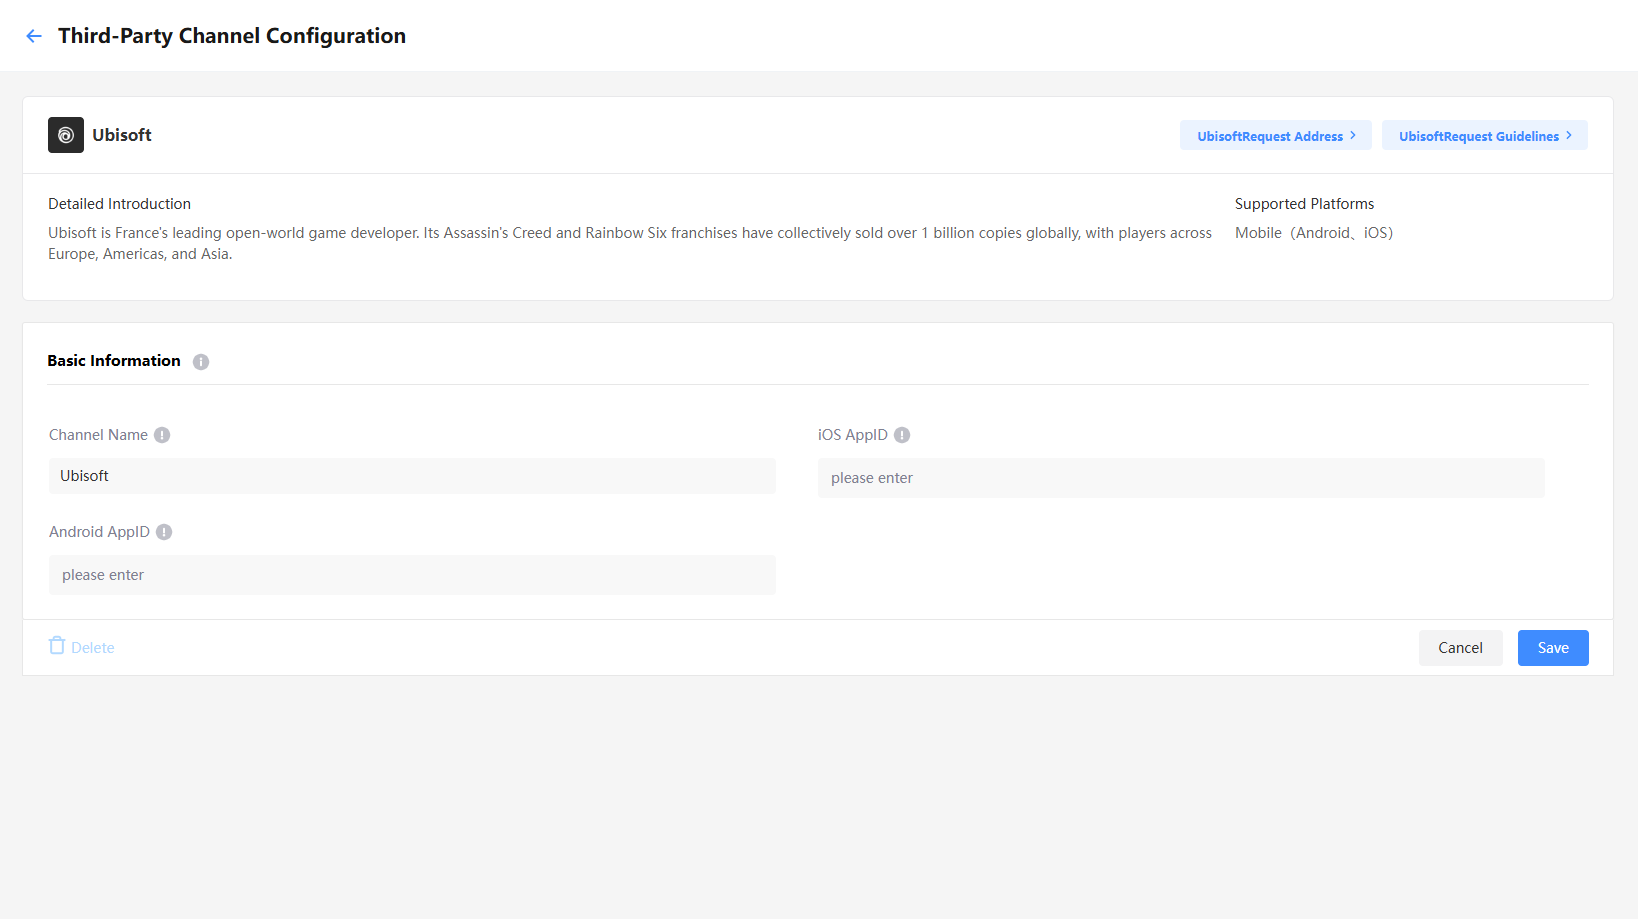Show info tooltip beside iOS AppID
The width and height of the screenshot is (1638, 919).
(x=902, y=435)
